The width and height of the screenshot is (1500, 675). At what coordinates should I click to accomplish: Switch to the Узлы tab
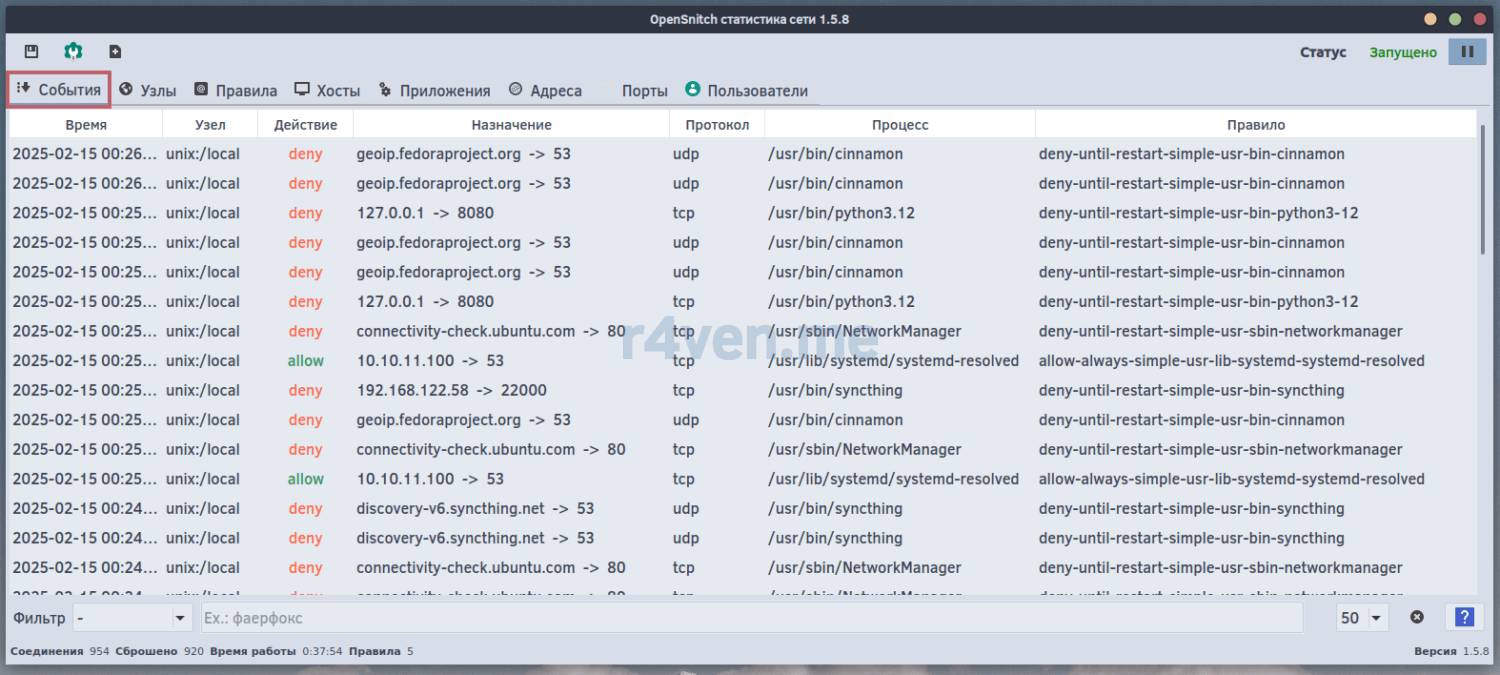coord(148,90)
